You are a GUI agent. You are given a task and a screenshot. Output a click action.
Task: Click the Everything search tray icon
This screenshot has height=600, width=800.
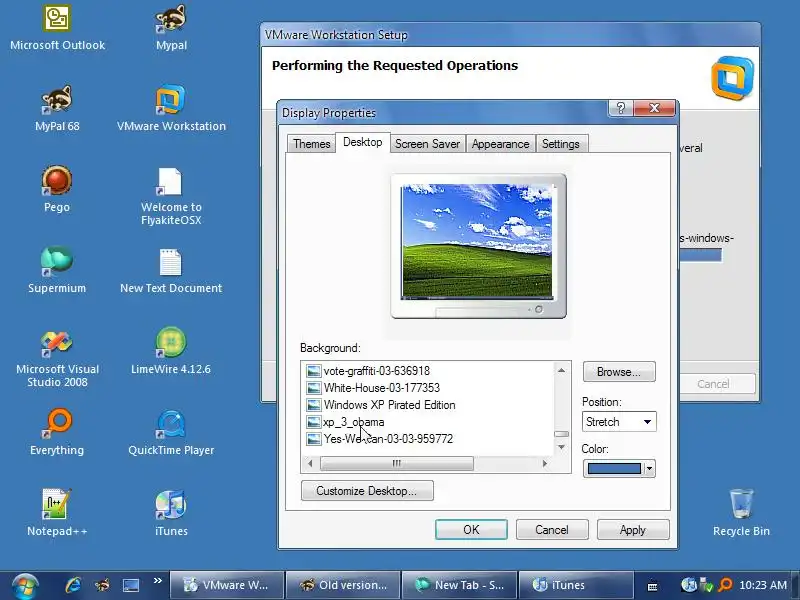point(724,585)
